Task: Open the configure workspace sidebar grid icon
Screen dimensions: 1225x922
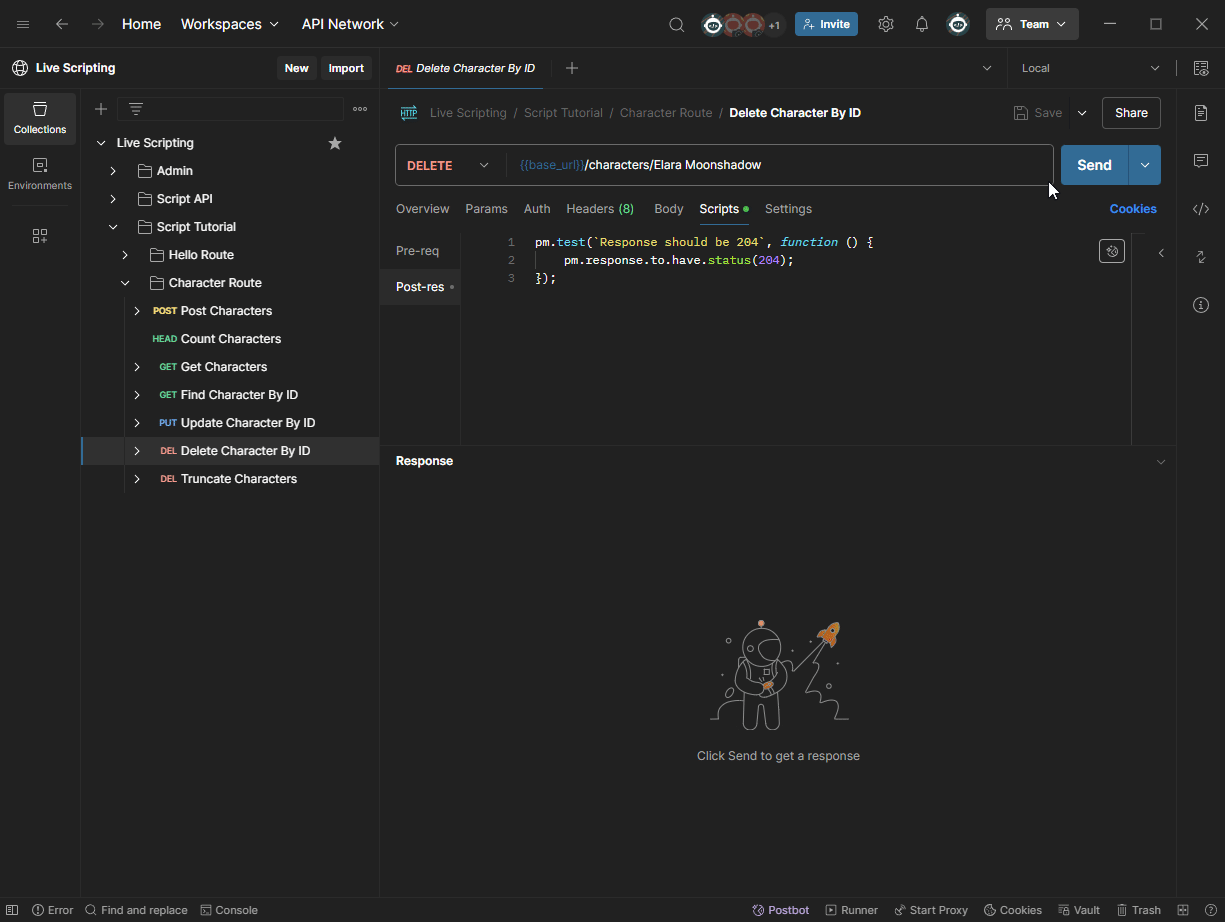Action: [x=40, y=236]
